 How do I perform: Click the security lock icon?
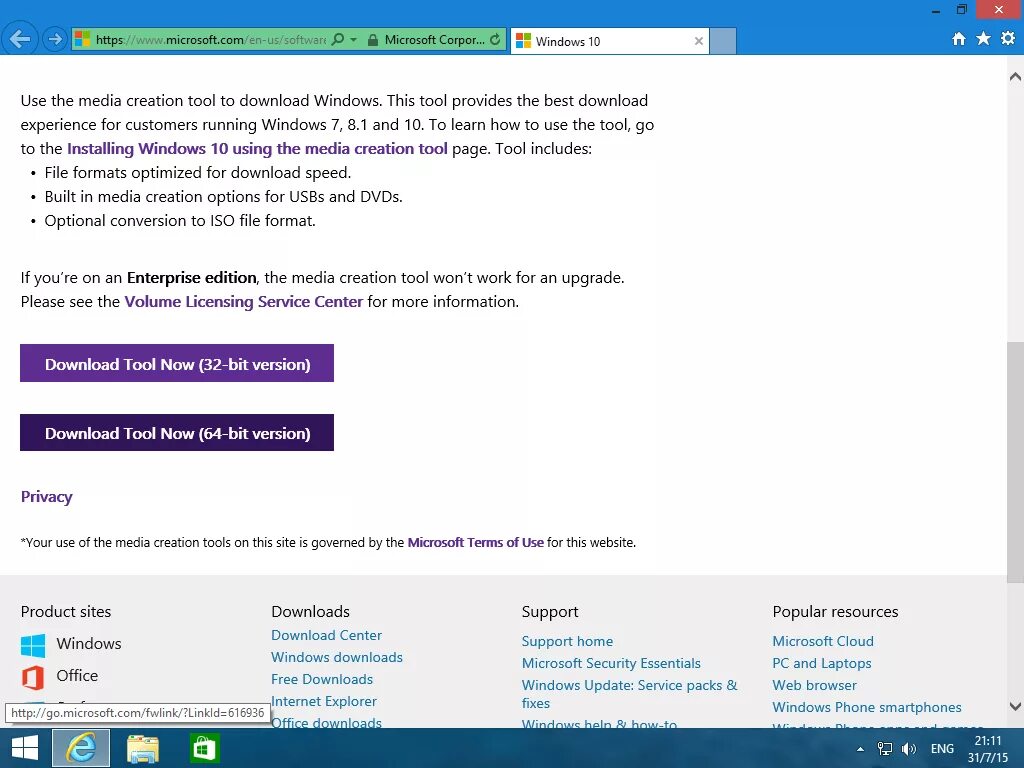[373, 40]
